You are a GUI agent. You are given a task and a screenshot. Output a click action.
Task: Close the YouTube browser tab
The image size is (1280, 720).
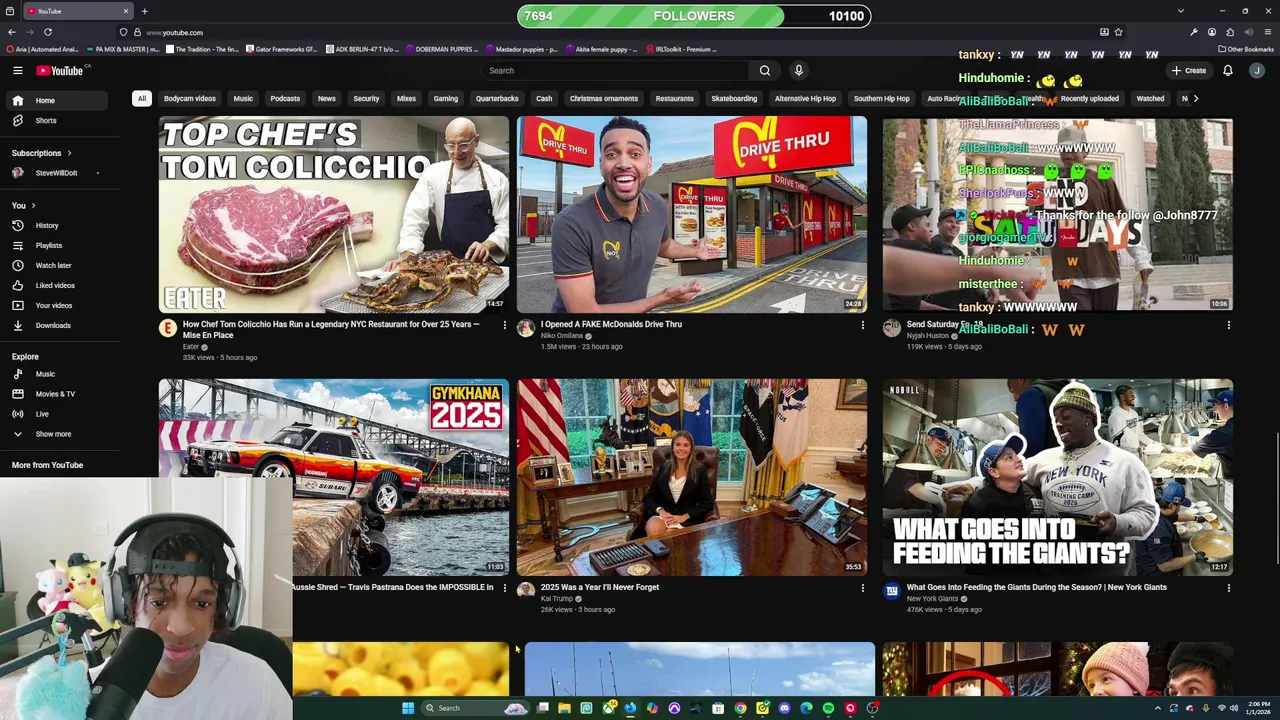(125, 11)
